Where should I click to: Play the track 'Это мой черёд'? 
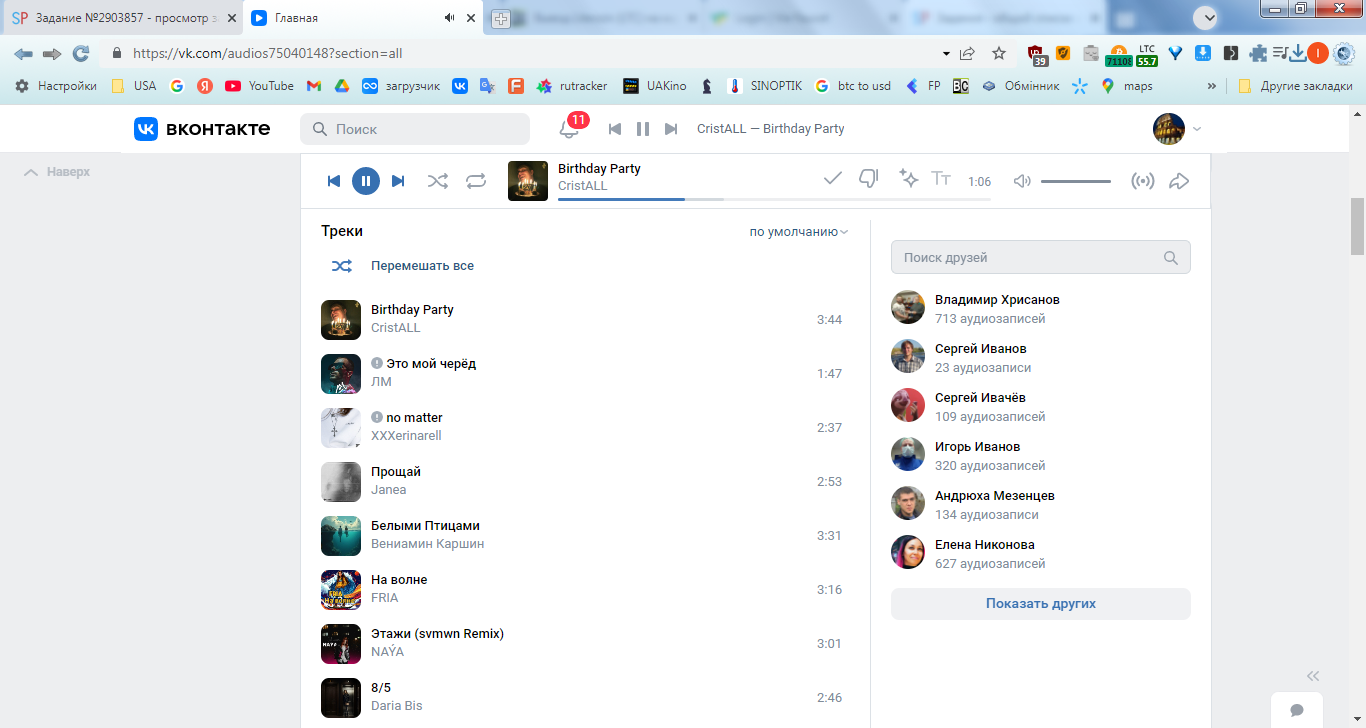(341, 373)
